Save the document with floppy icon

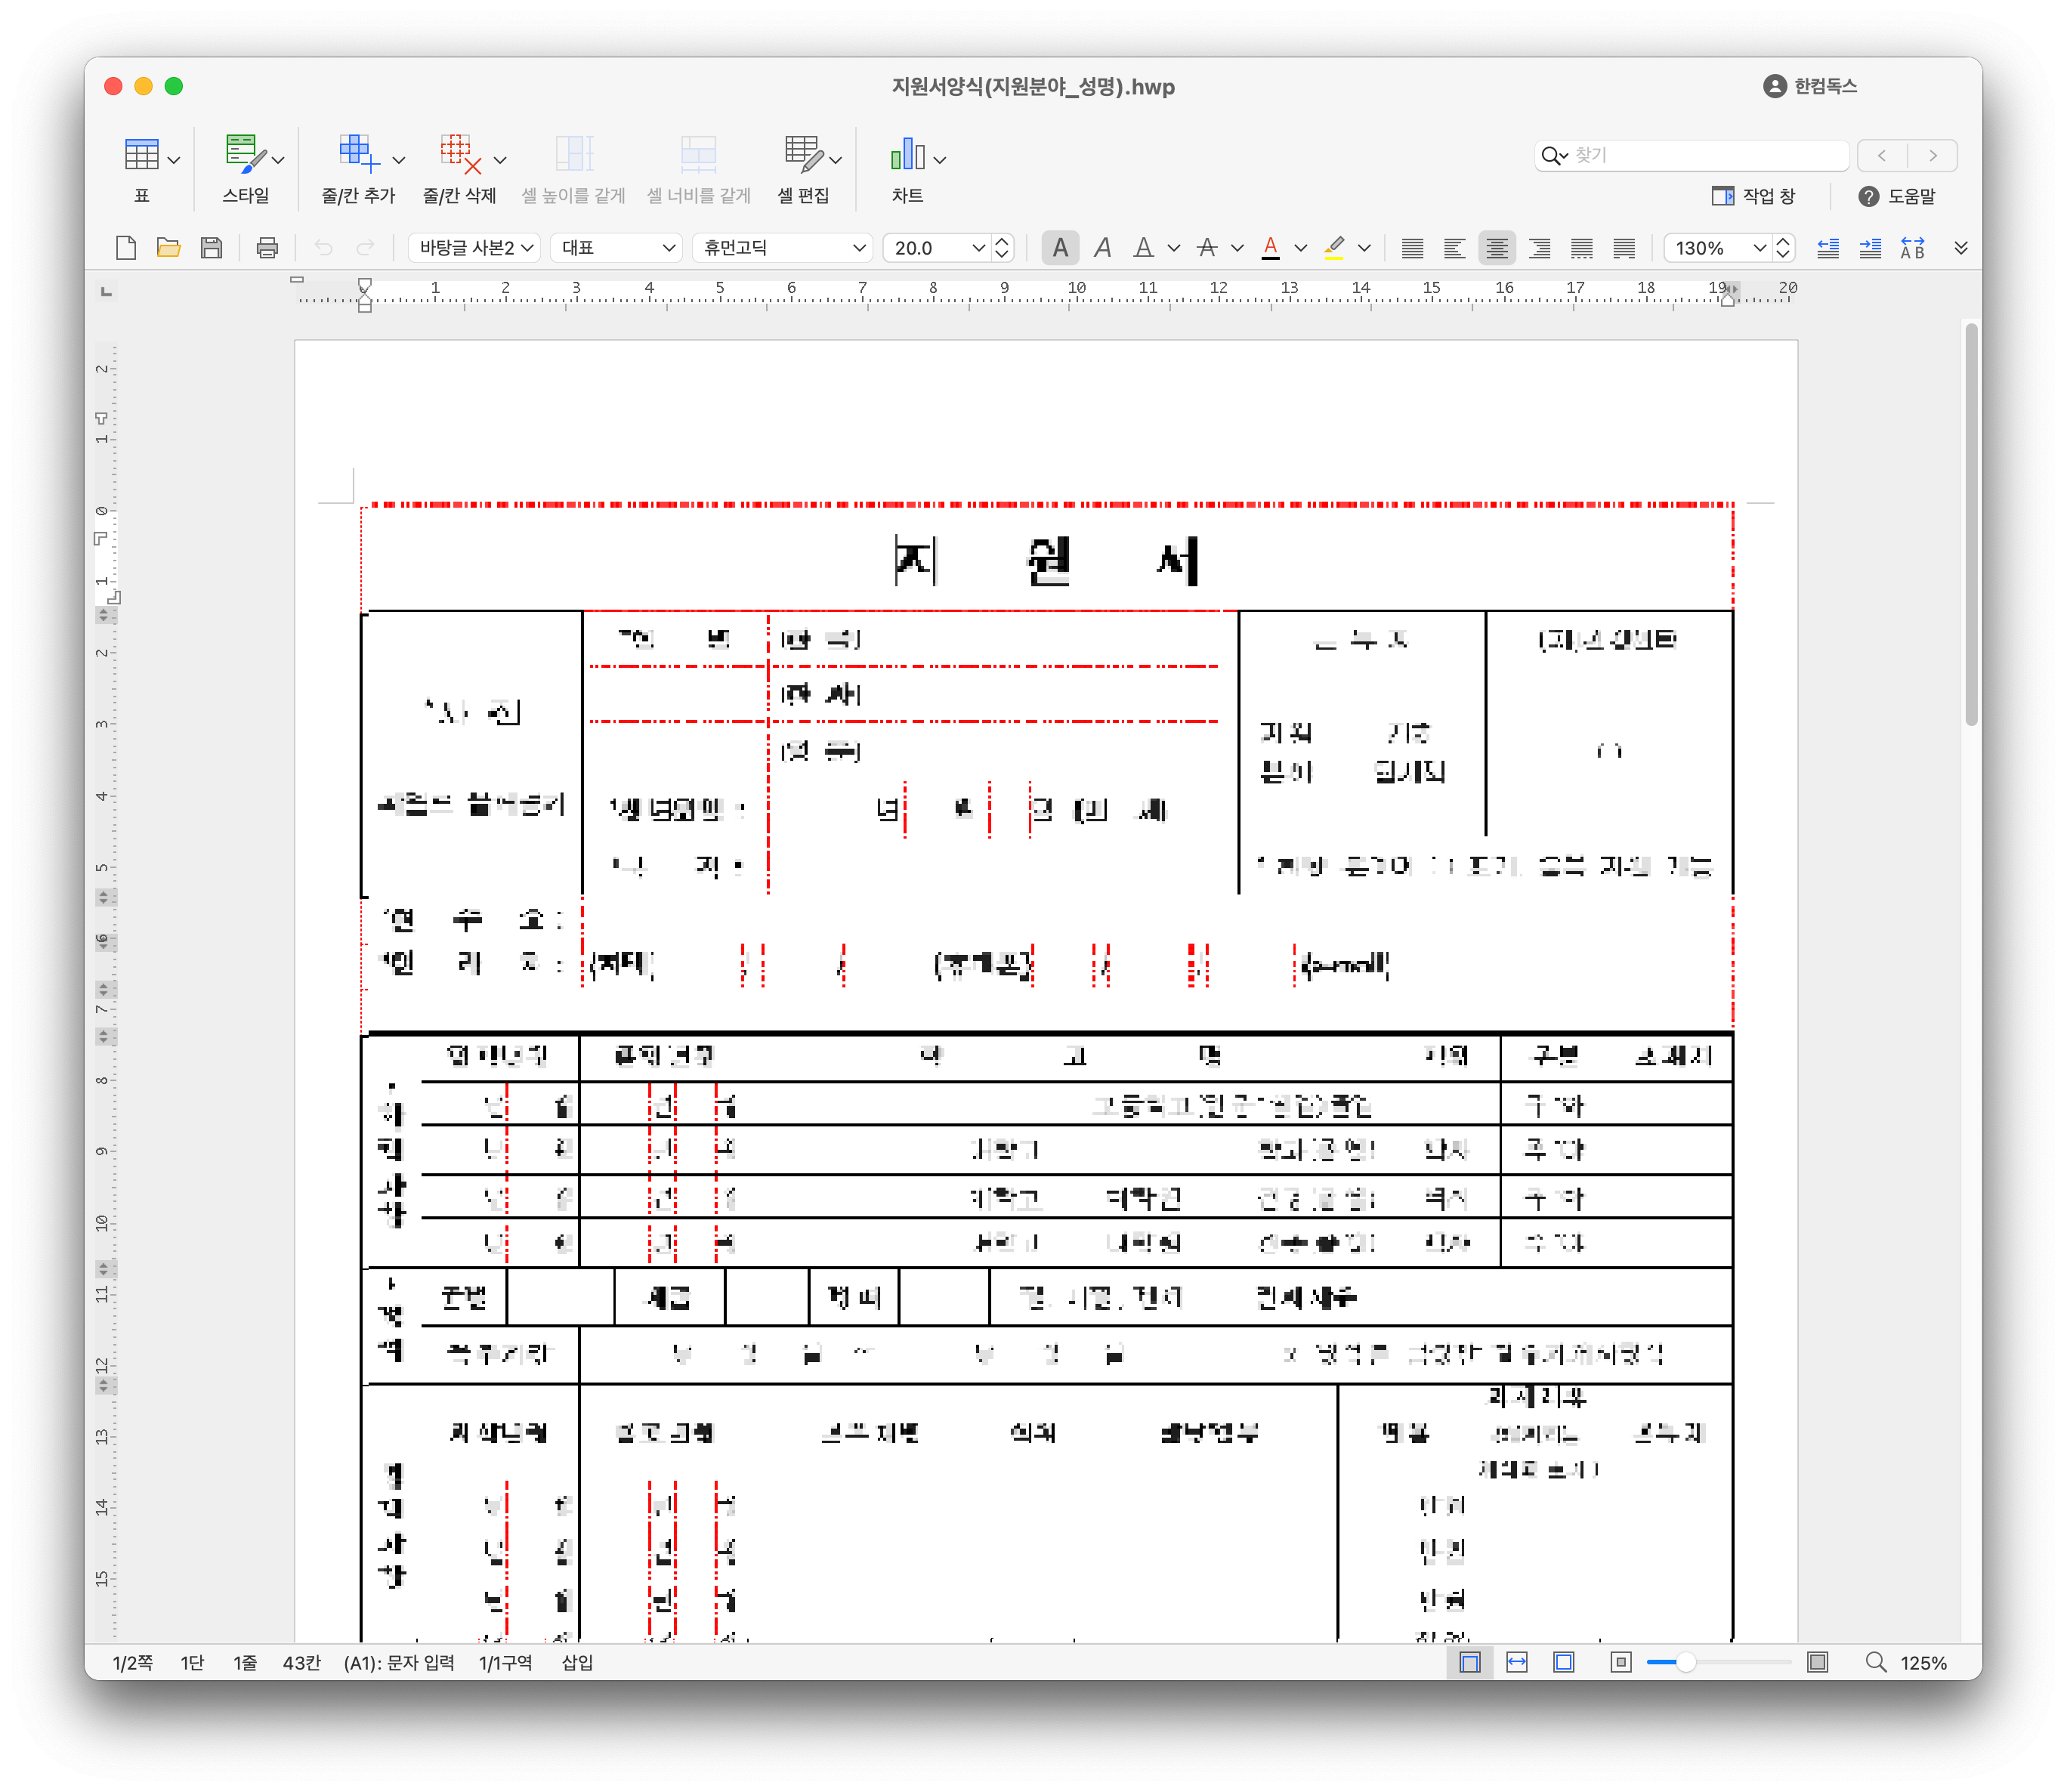[211, 248]
